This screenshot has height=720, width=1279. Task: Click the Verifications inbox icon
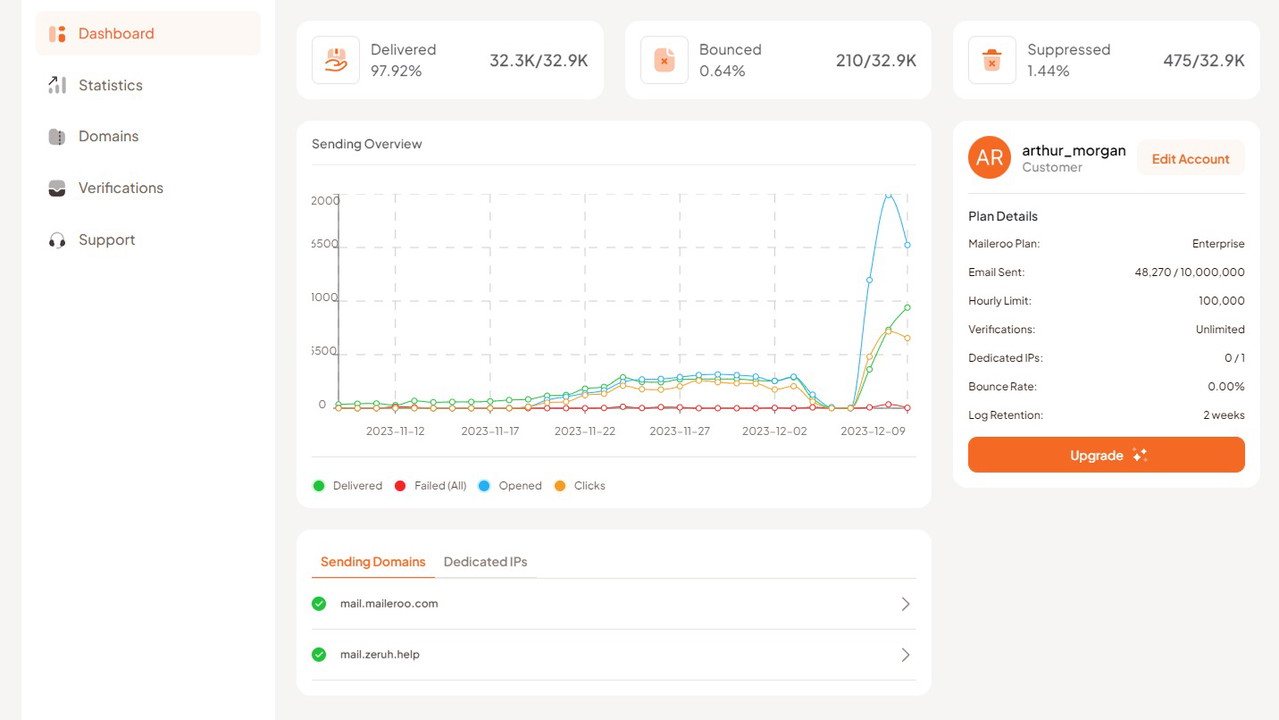tap(57, 188)
